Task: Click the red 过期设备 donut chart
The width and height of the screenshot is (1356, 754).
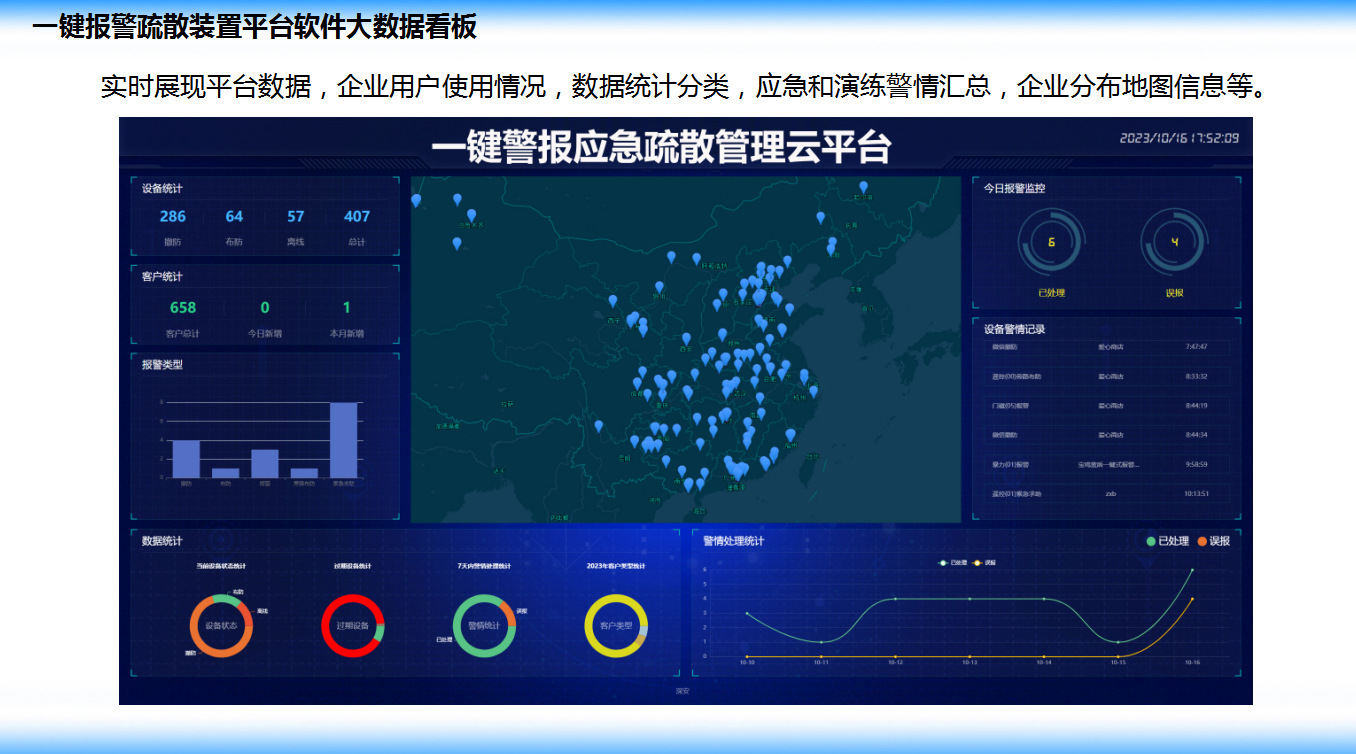Action: (352, 625)
